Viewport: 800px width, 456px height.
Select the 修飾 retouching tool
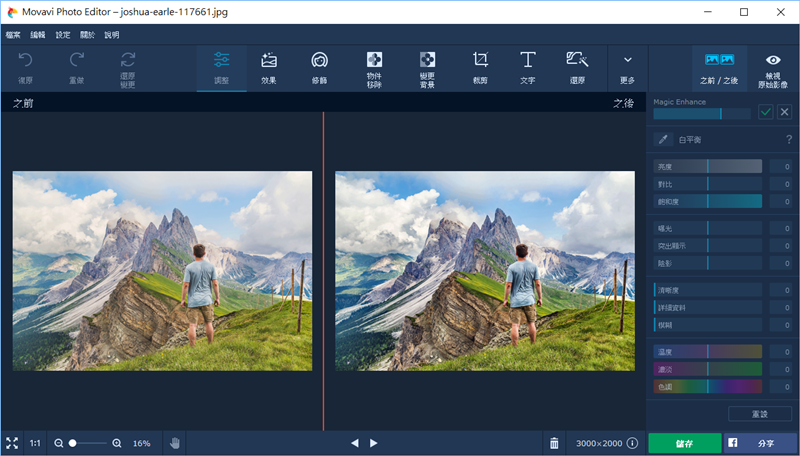click(319, 67)
